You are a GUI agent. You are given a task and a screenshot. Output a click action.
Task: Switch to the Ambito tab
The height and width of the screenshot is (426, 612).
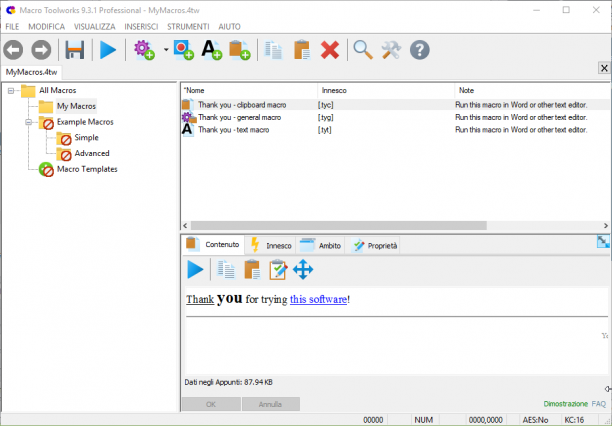point(320,246)
